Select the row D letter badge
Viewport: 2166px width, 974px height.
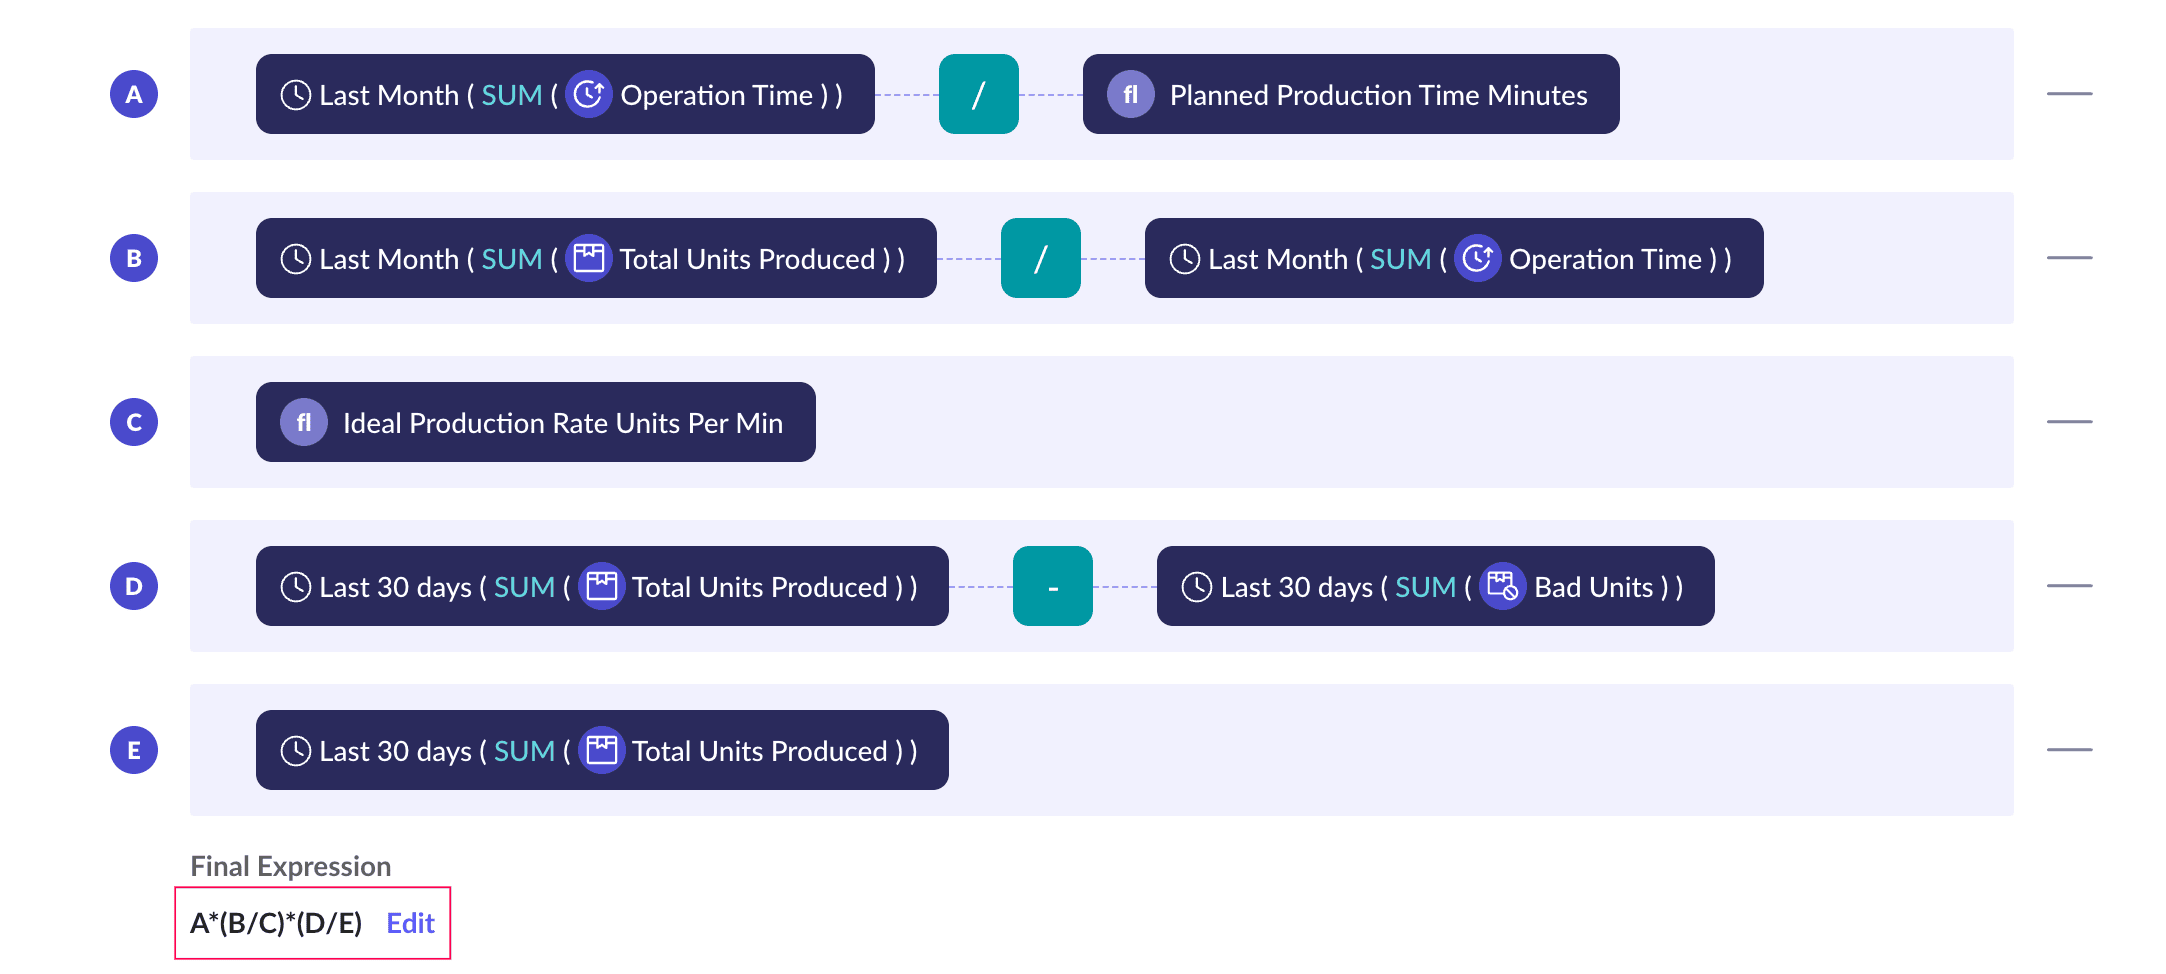point(134,586)
